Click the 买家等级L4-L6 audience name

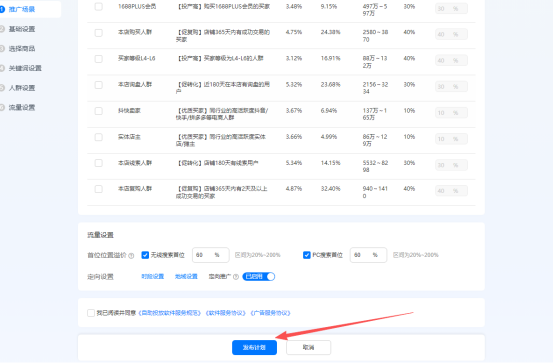pos(136,58)
